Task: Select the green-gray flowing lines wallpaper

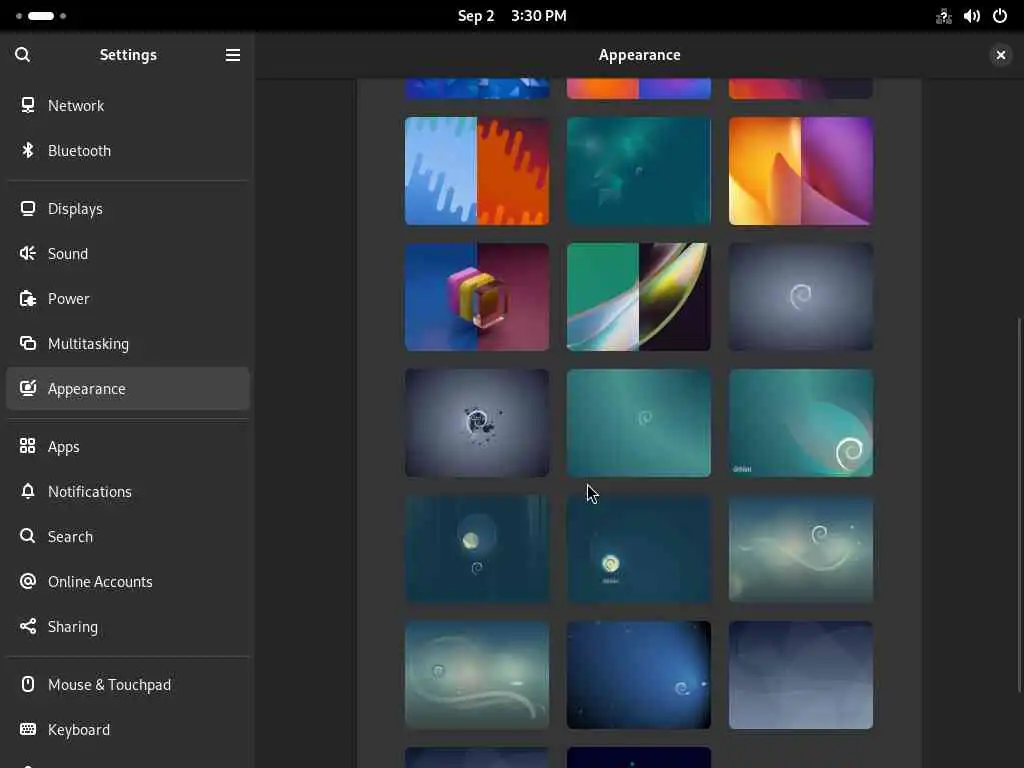Action: click(x=477, y=675)
